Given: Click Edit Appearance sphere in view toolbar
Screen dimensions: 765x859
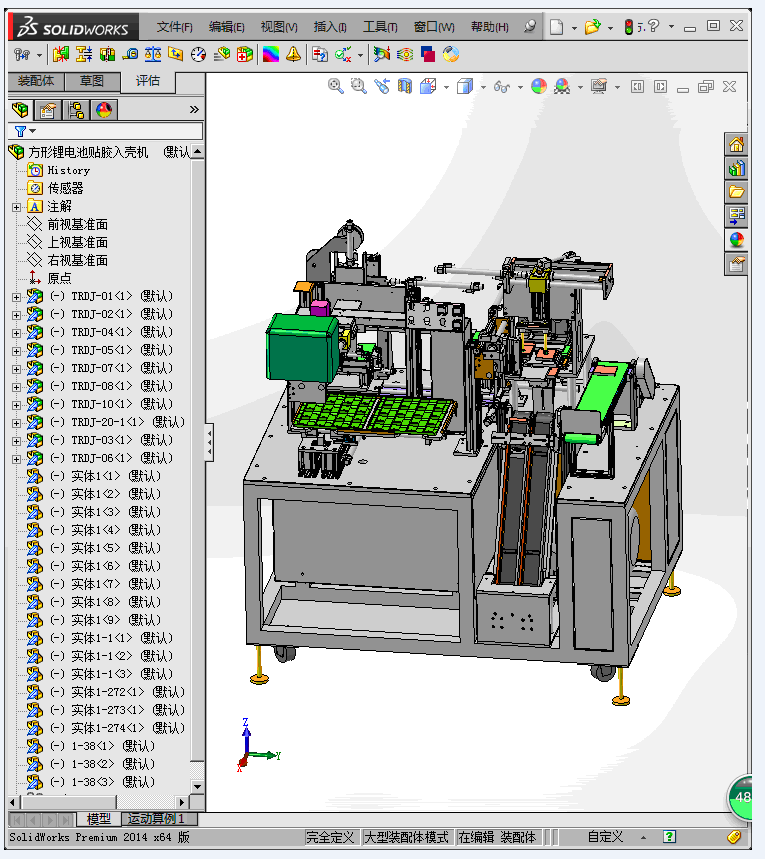Looking at the screenshot, I should pos(539,86).
